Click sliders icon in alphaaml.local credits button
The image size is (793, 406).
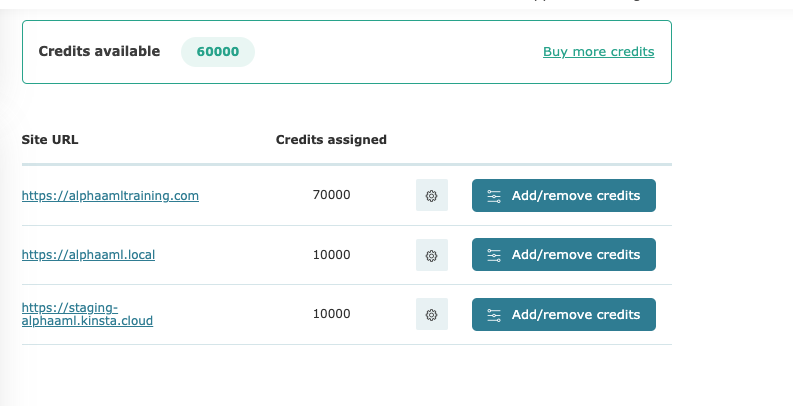coord(494,255)
